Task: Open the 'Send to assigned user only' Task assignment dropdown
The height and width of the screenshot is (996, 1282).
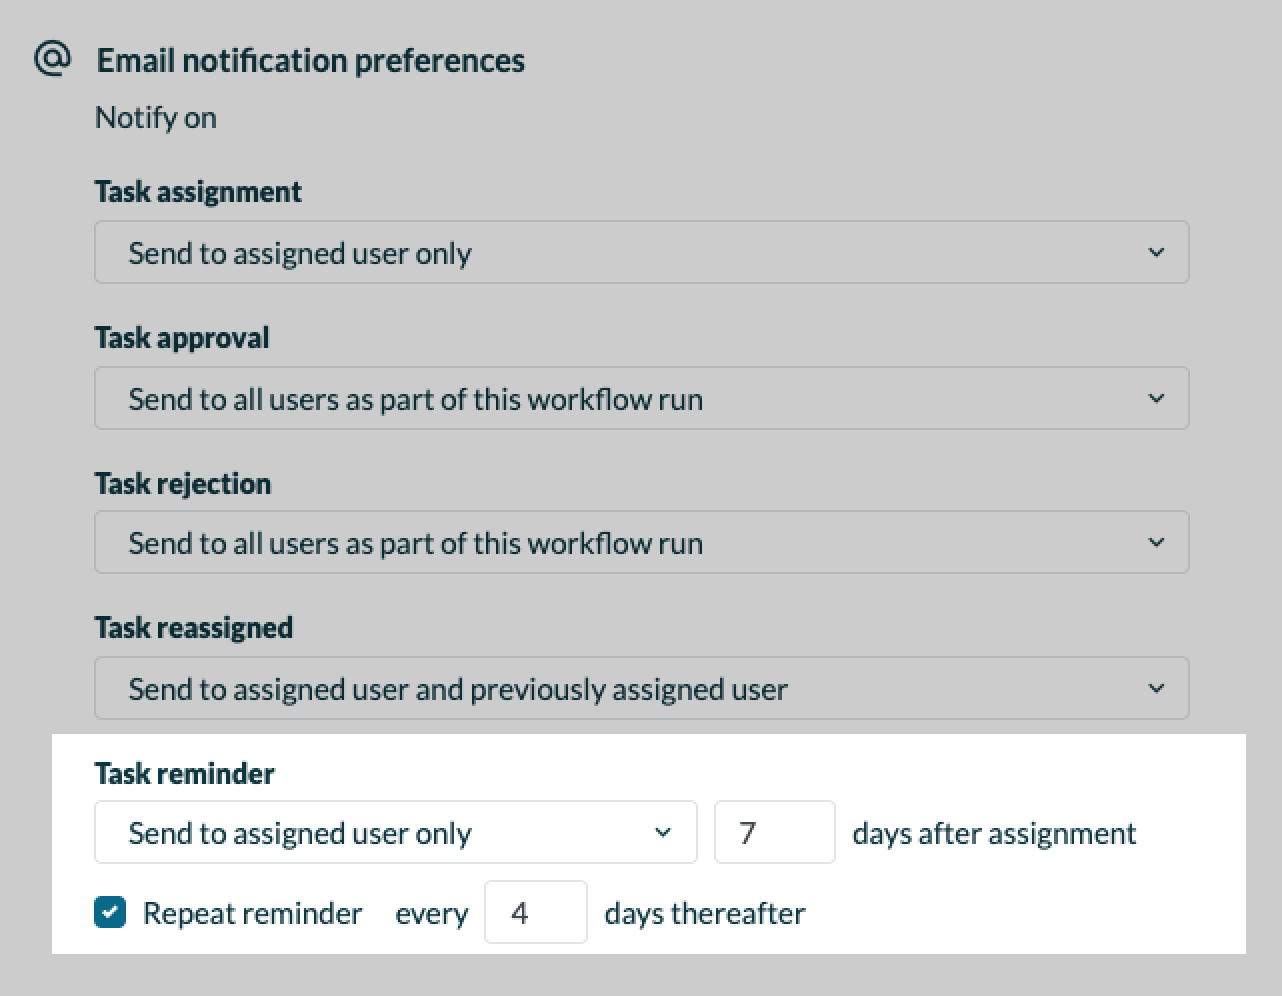Action: coord(640,252)
